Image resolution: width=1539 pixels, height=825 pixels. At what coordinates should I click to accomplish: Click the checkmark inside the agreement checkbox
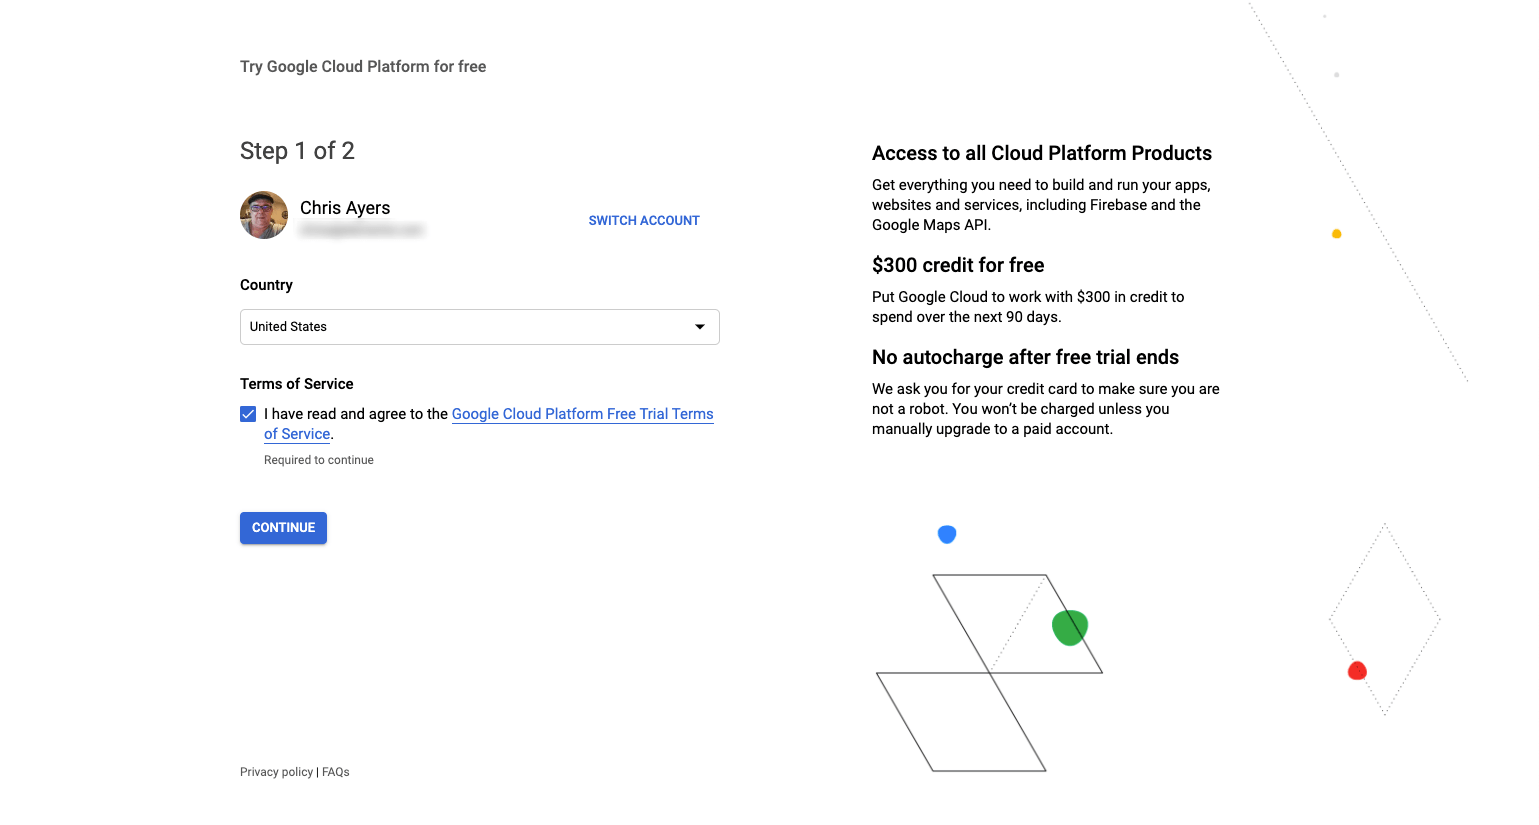pos(248,413)
